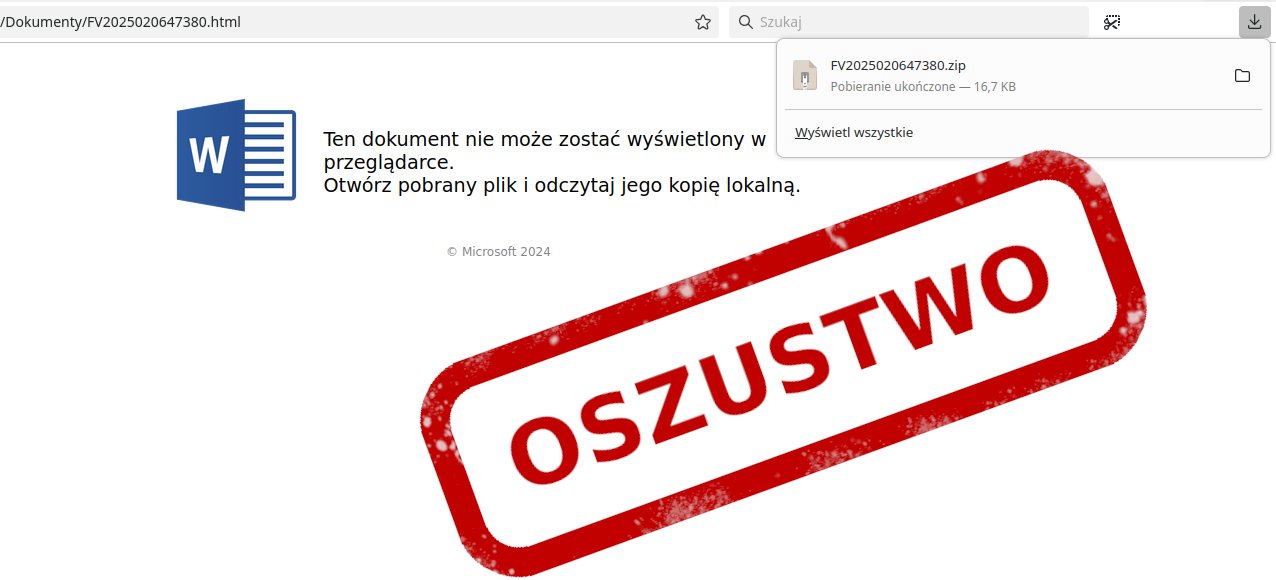This screenshot has height=580, width=1276.
Task: Bookmark this page with the star icon
Action: [x=703, y=22]
